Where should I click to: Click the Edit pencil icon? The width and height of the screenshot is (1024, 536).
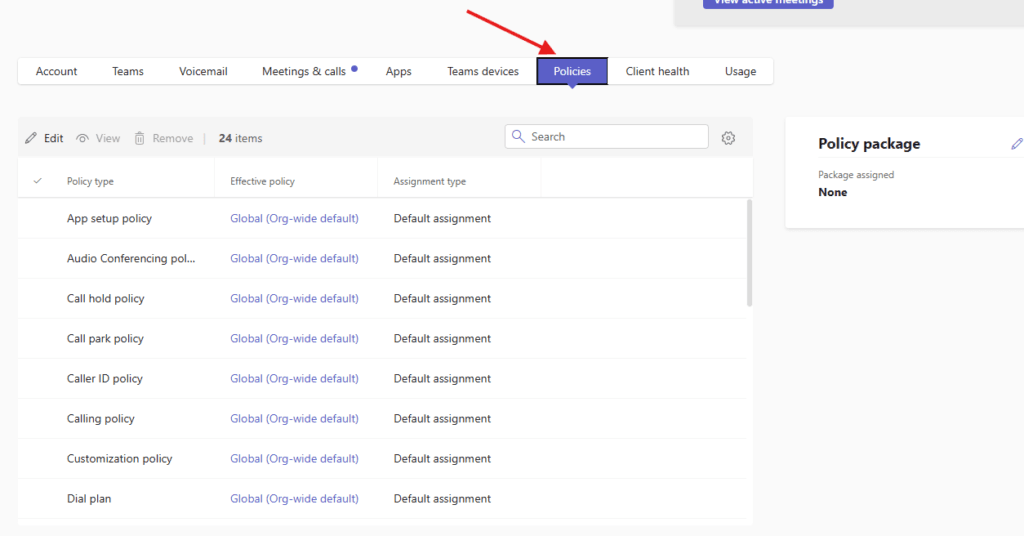point(31,138)
